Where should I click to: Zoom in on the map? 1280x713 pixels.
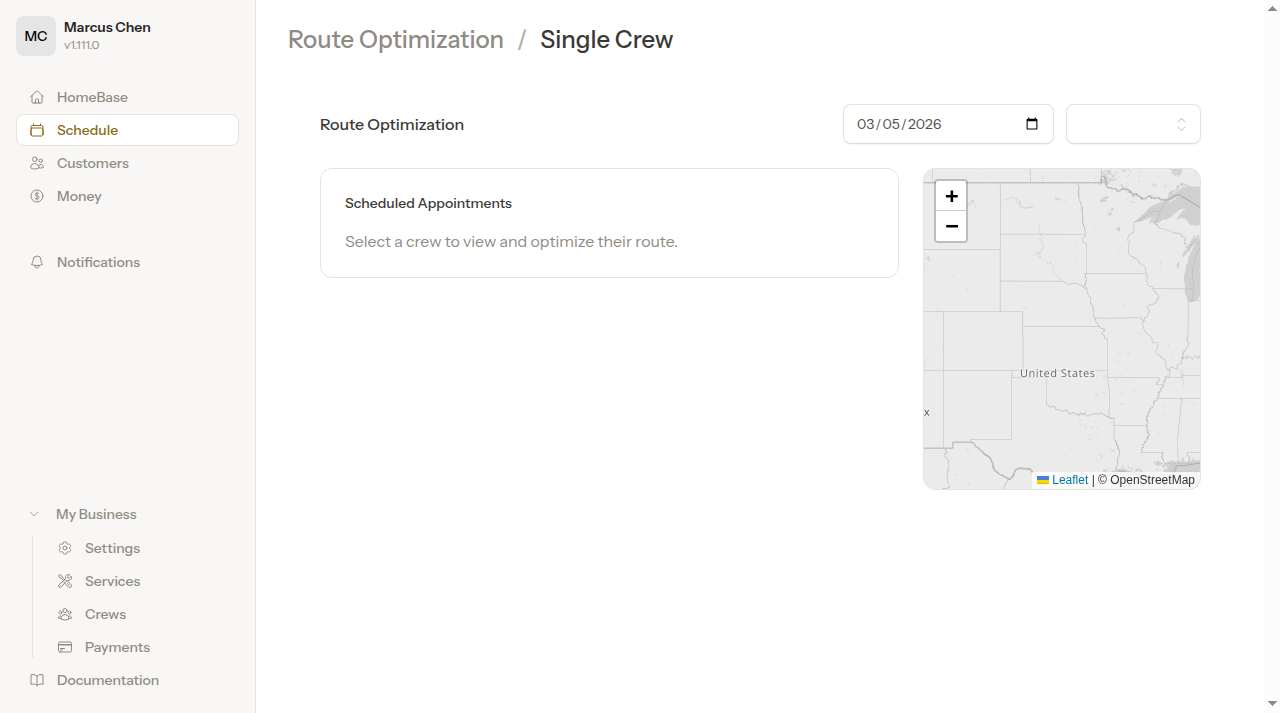point(951,196)
